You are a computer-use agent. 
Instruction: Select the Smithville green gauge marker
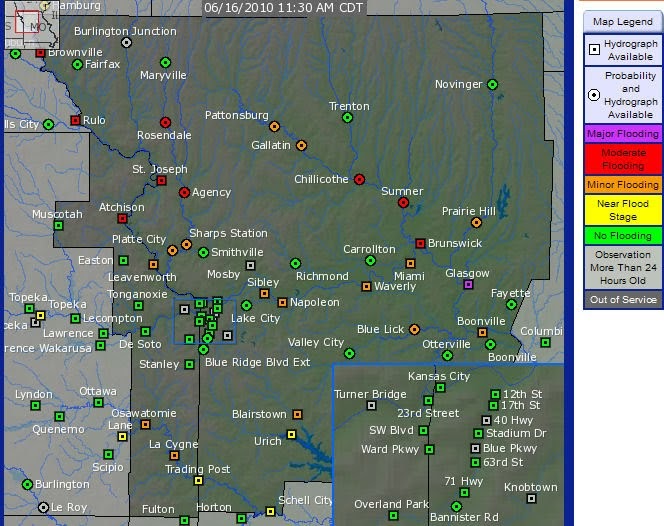pyautogui.click(x=203, y=252)
